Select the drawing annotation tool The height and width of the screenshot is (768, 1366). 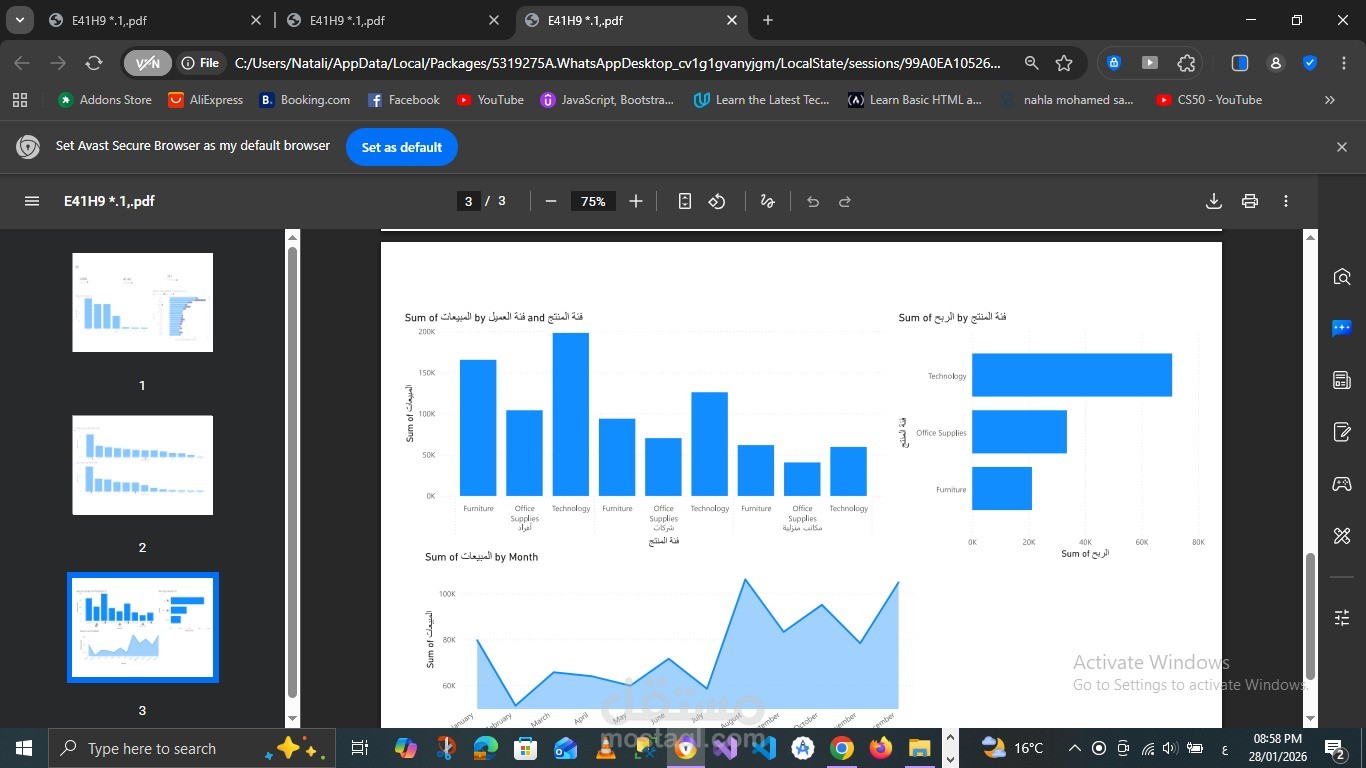(767, 201)
